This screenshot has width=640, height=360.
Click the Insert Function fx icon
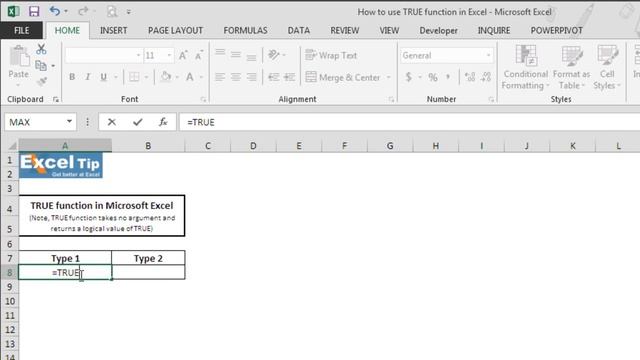pyautogui.click(x=163, y=122)
